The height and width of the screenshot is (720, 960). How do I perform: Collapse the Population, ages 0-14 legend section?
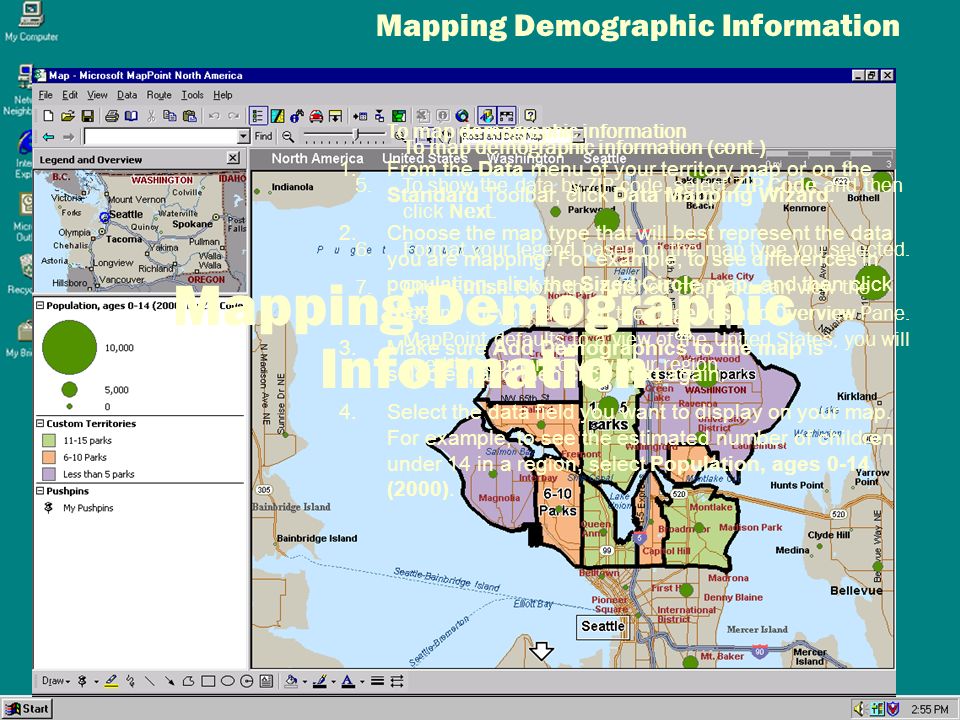(40, 306)
